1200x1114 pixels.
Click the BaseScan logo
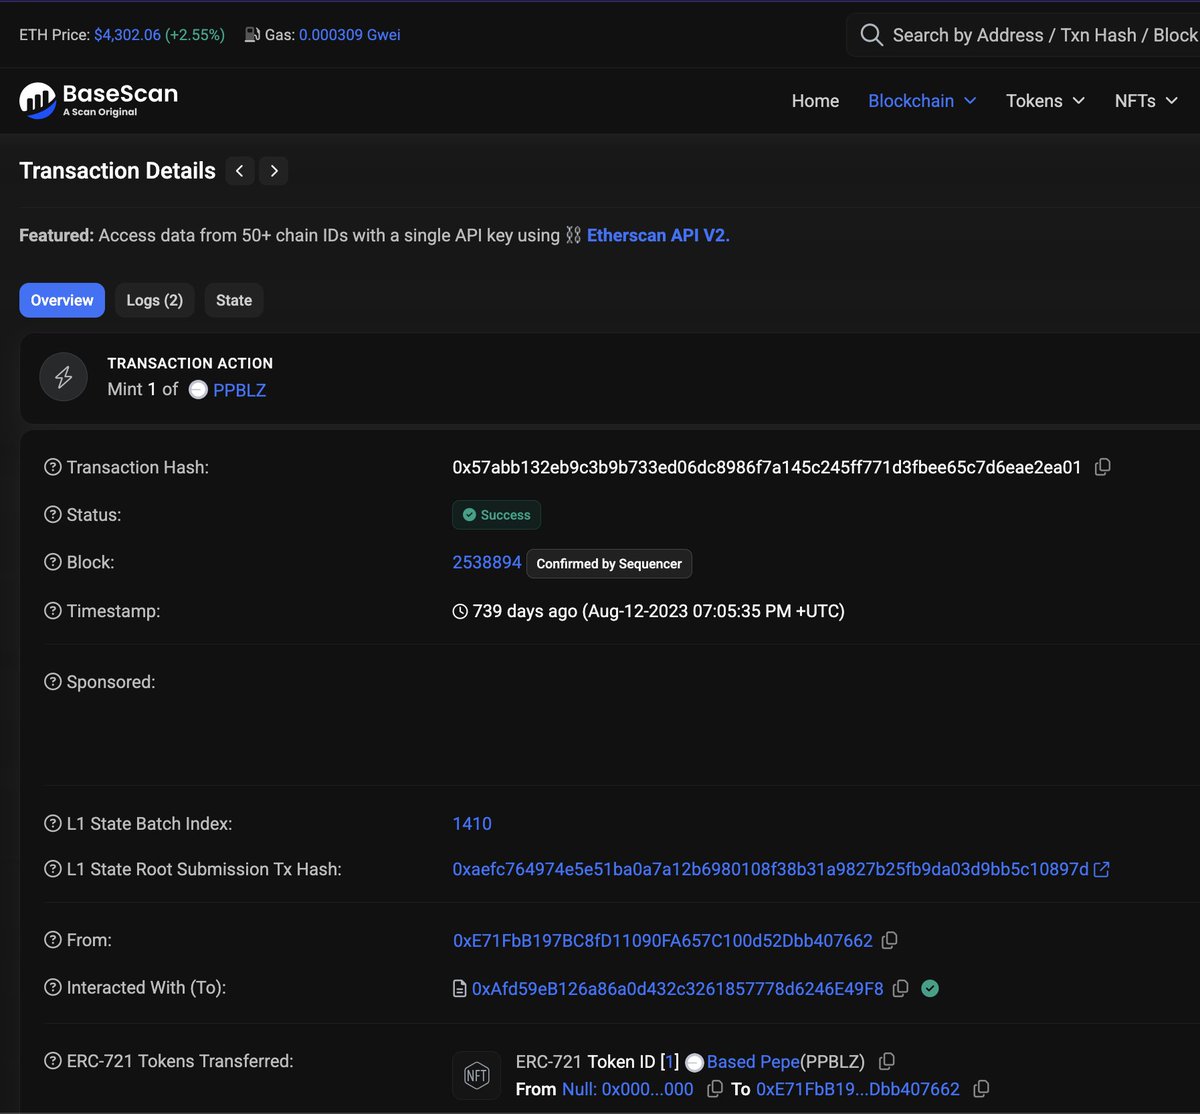point(99,99)
